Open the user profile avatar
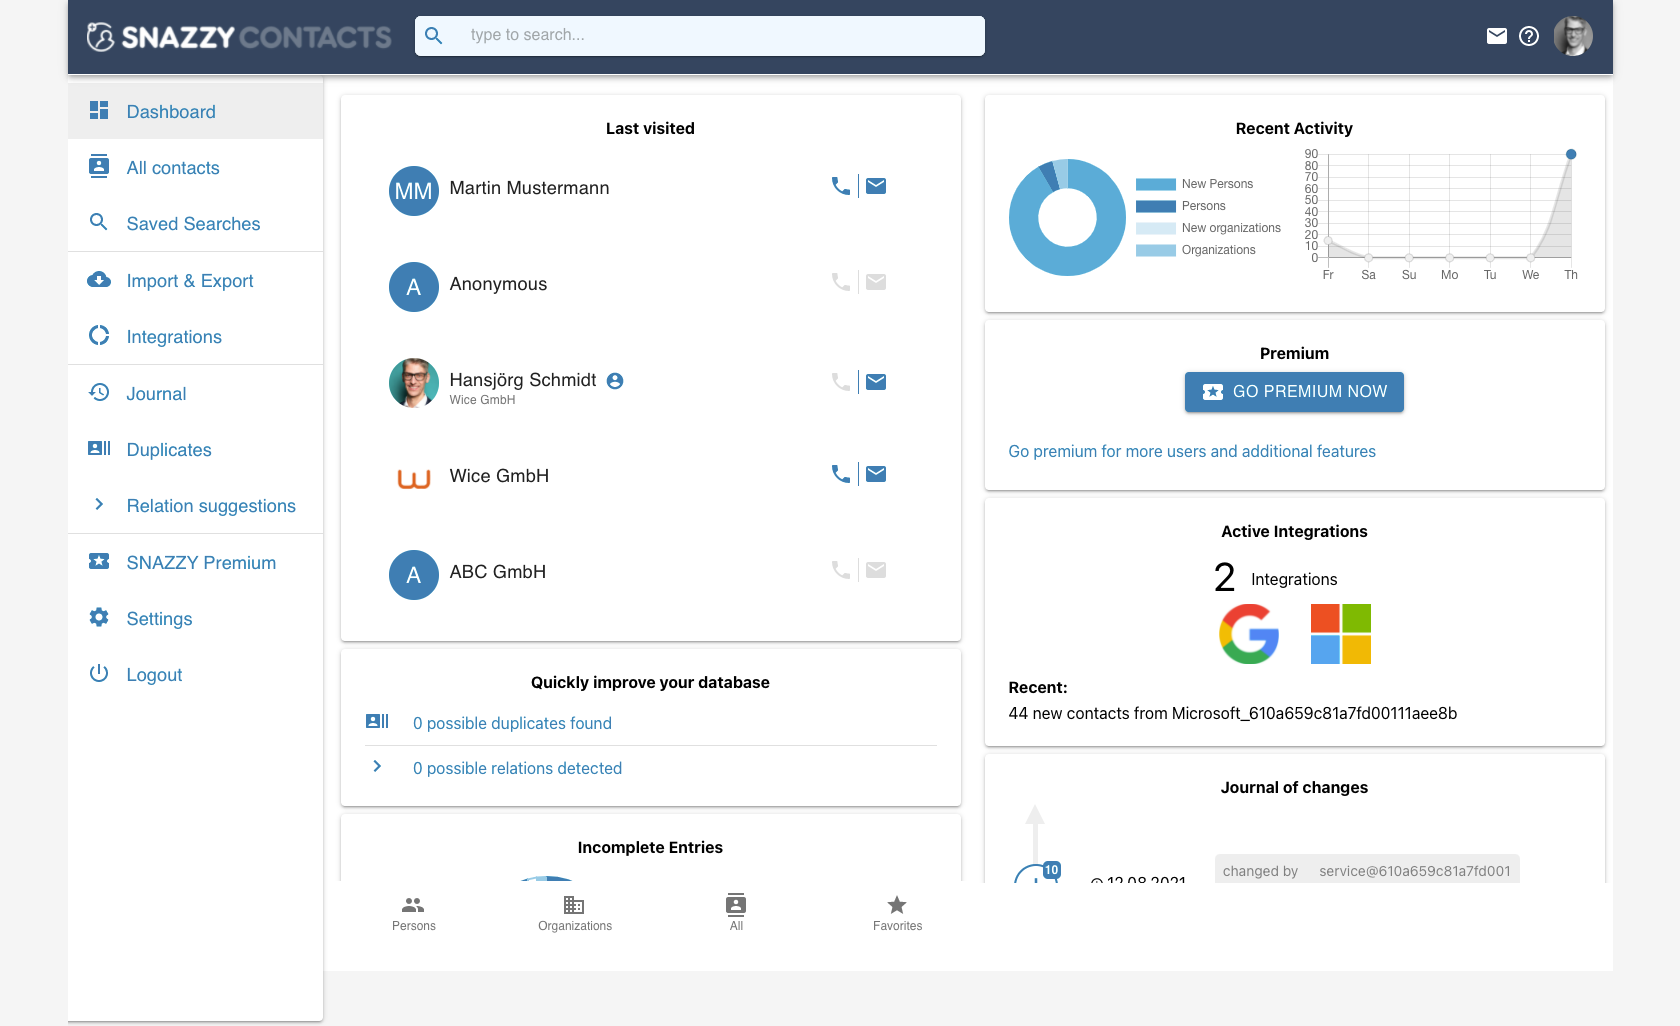The height and width of the screenshot is (1026, 1680). 1572,36
